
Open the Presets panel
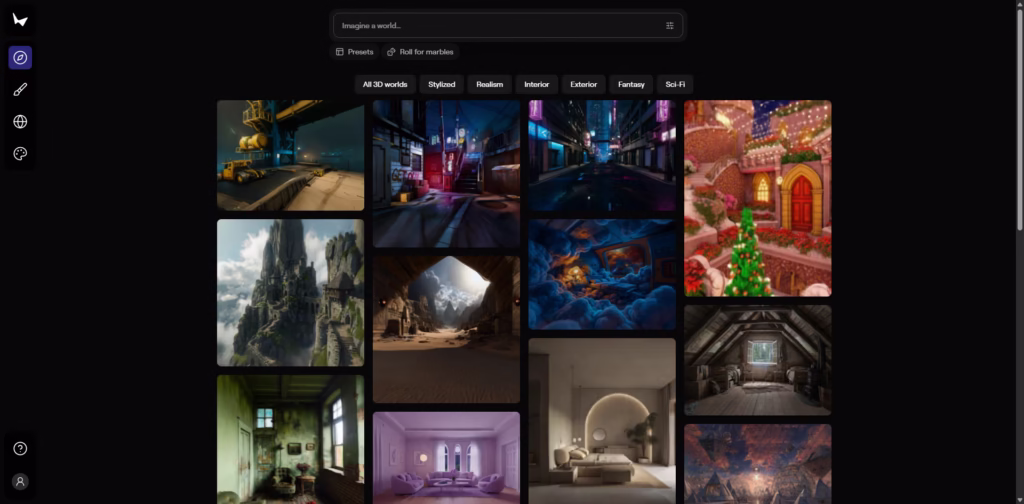pos(355,52)
